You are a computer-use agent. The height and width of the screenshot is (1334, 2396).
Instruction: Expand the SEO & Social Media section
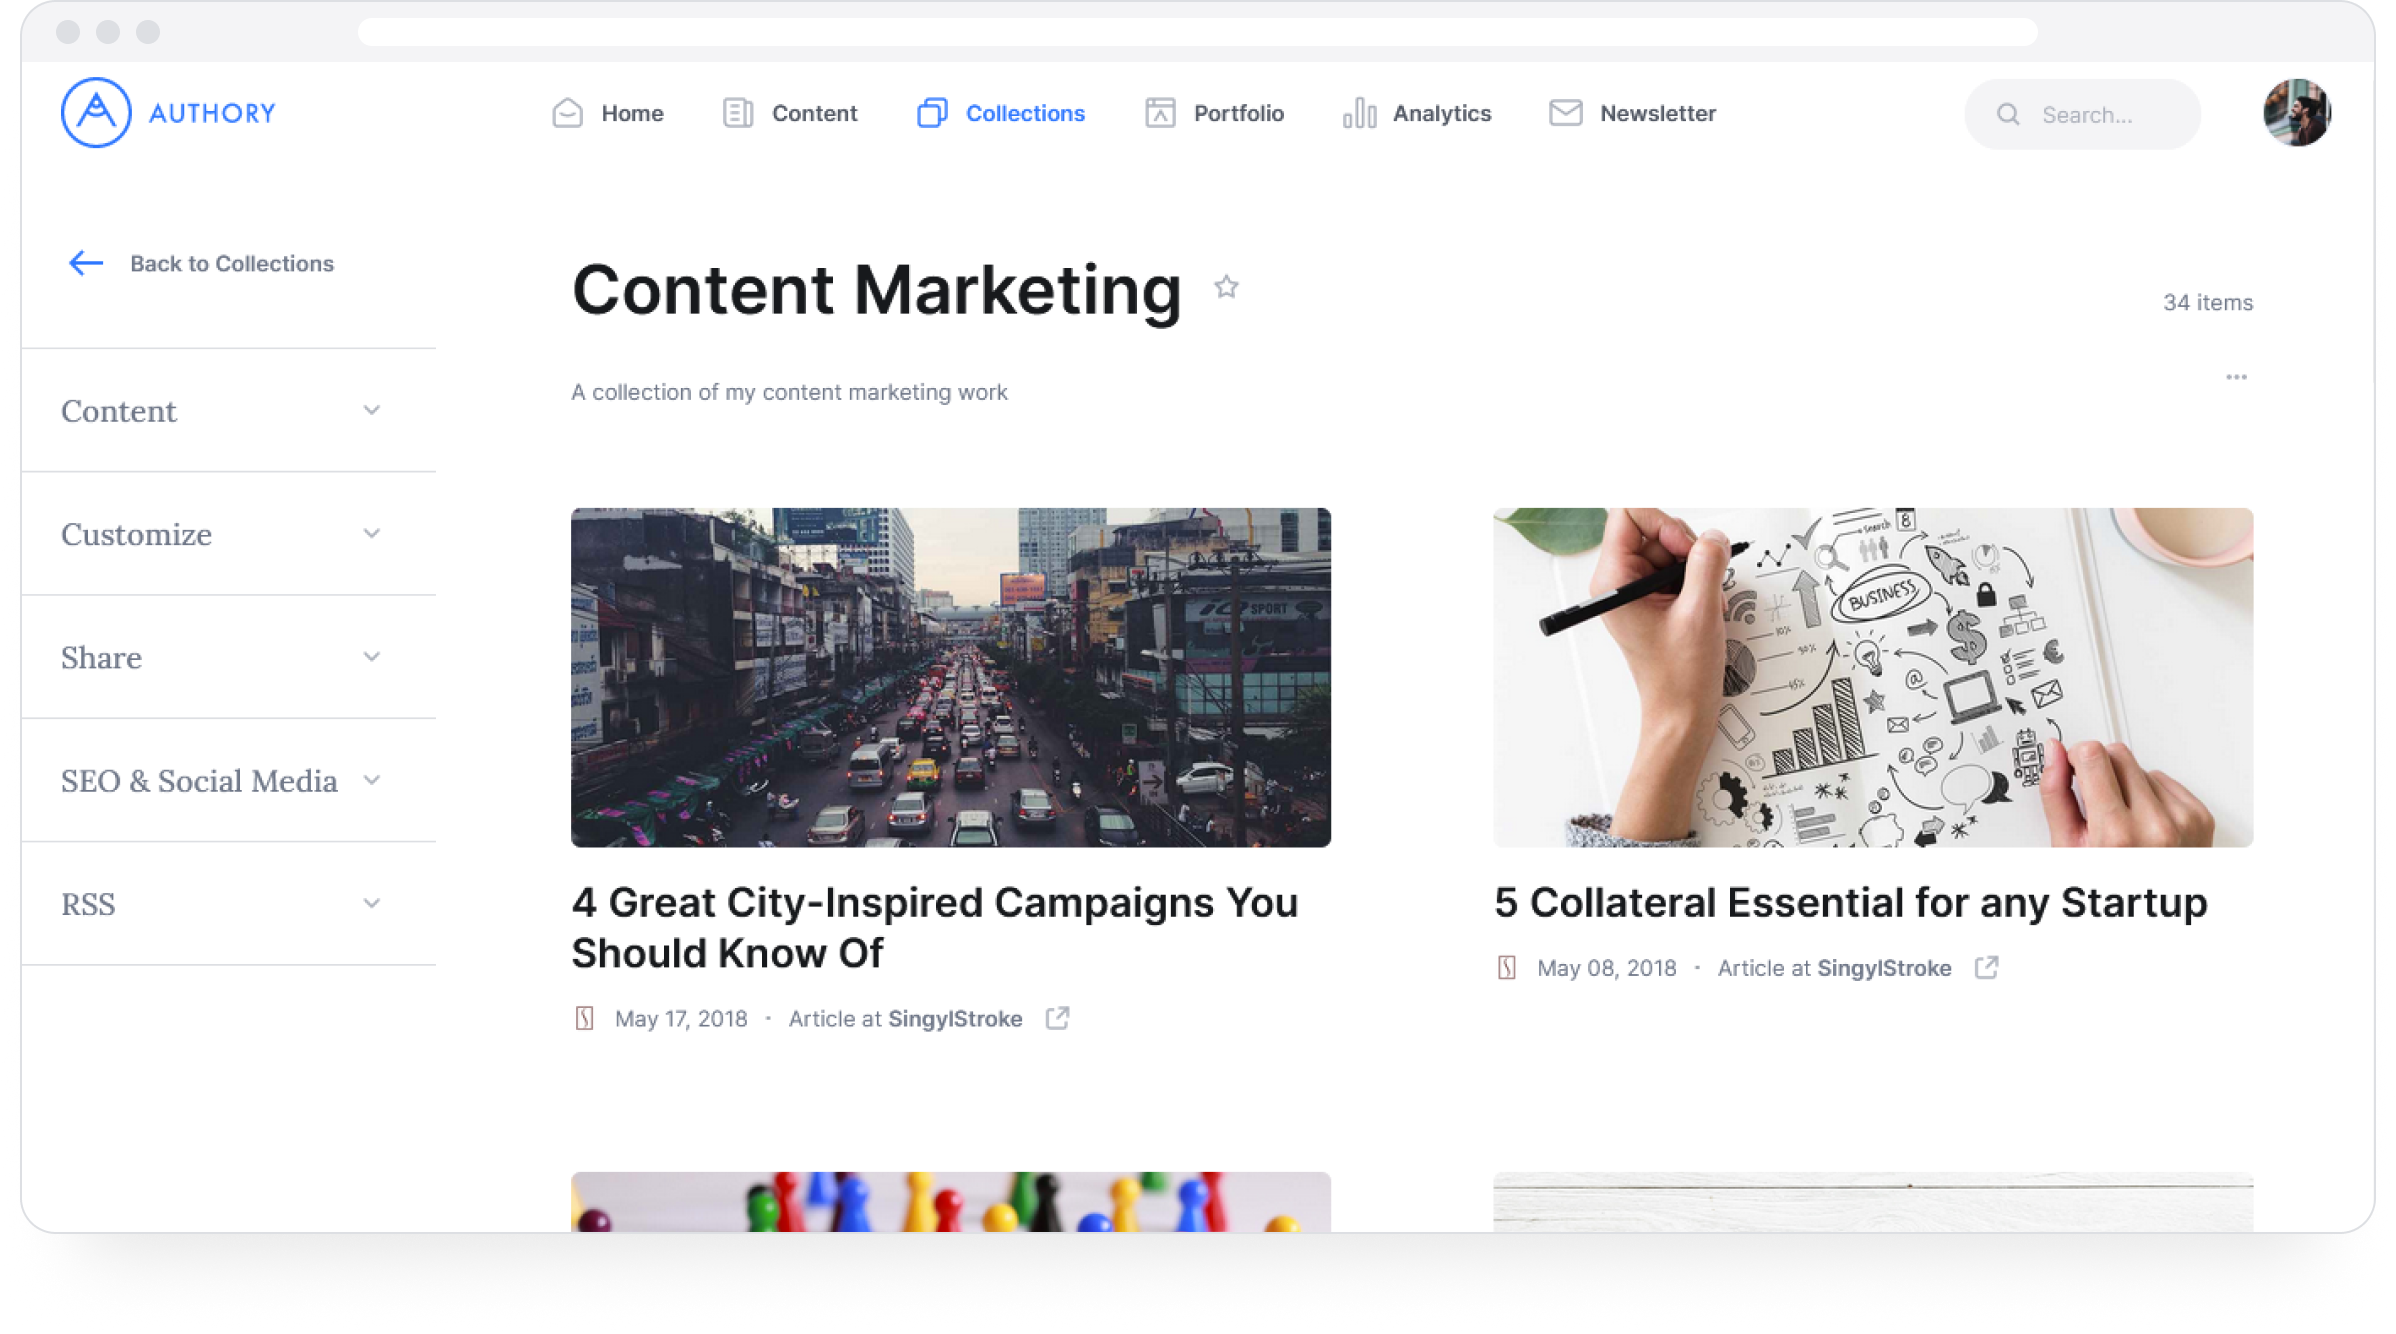(371, 780)
